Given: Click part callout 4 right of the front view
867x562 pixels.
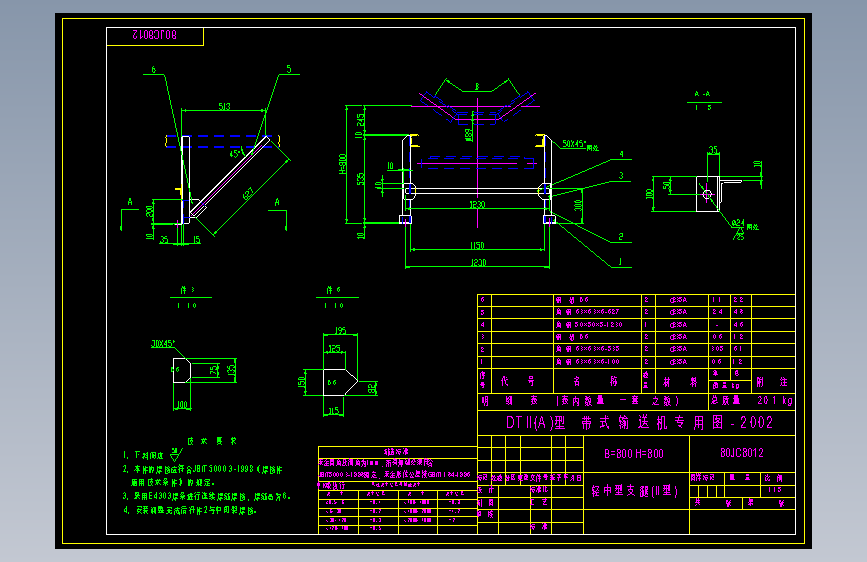Looking at the screenshot, I should point(621,154).
